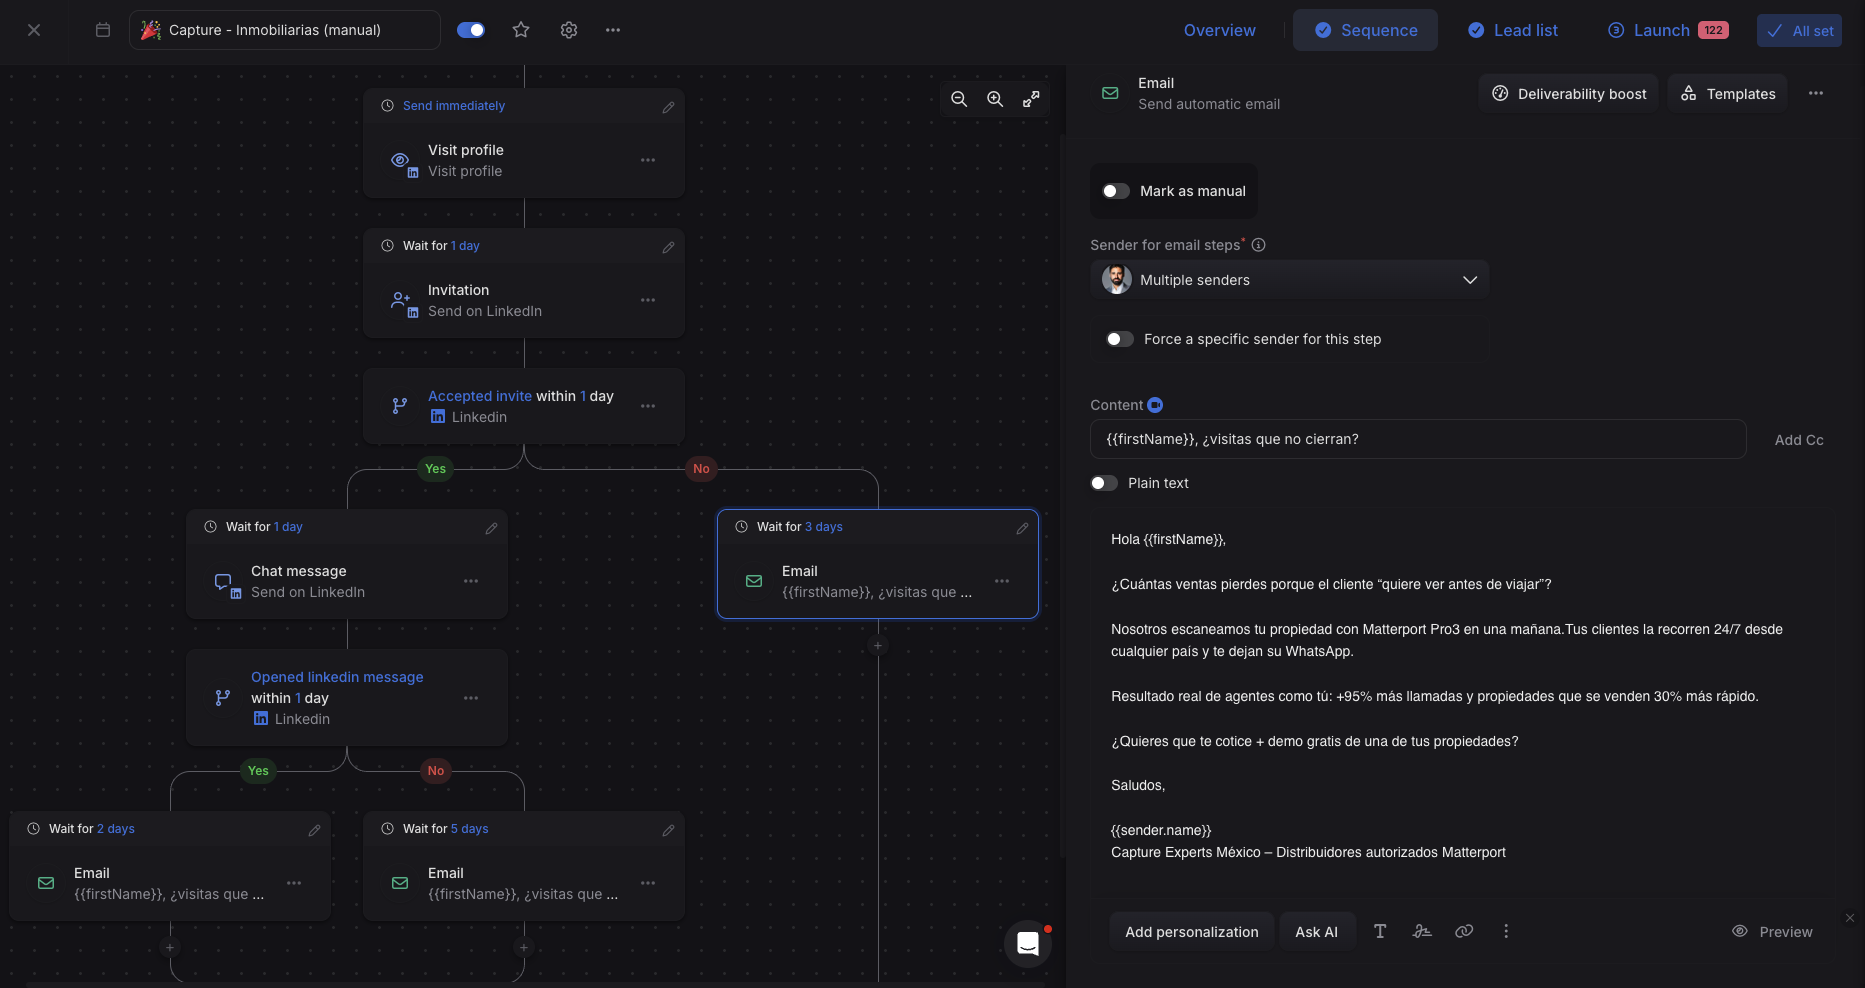
Task: Open Deliverability boost
Action: point(1568,94)
